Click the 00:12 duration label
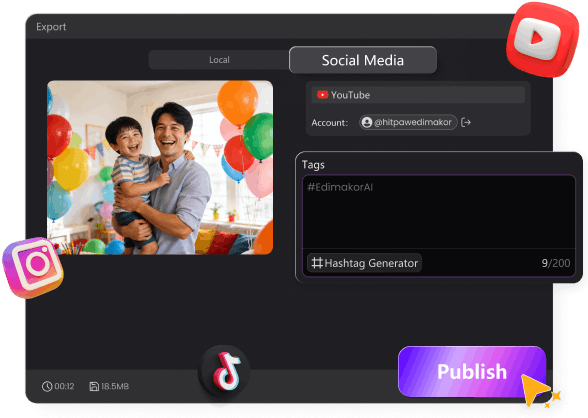The image size is (588, 418). coord(64,386)
